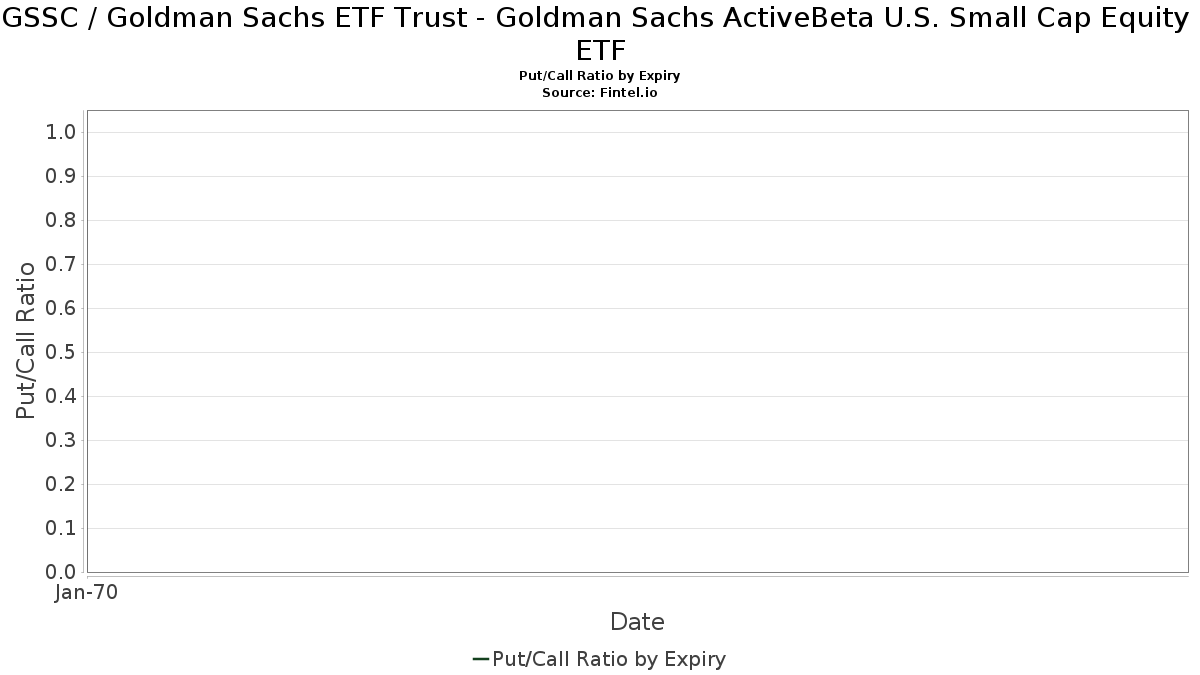Viewport: 1200px width, 675px height.
Task: Click the Put/Call Ratio by Expiry subtitle
Action: point(600,76)
